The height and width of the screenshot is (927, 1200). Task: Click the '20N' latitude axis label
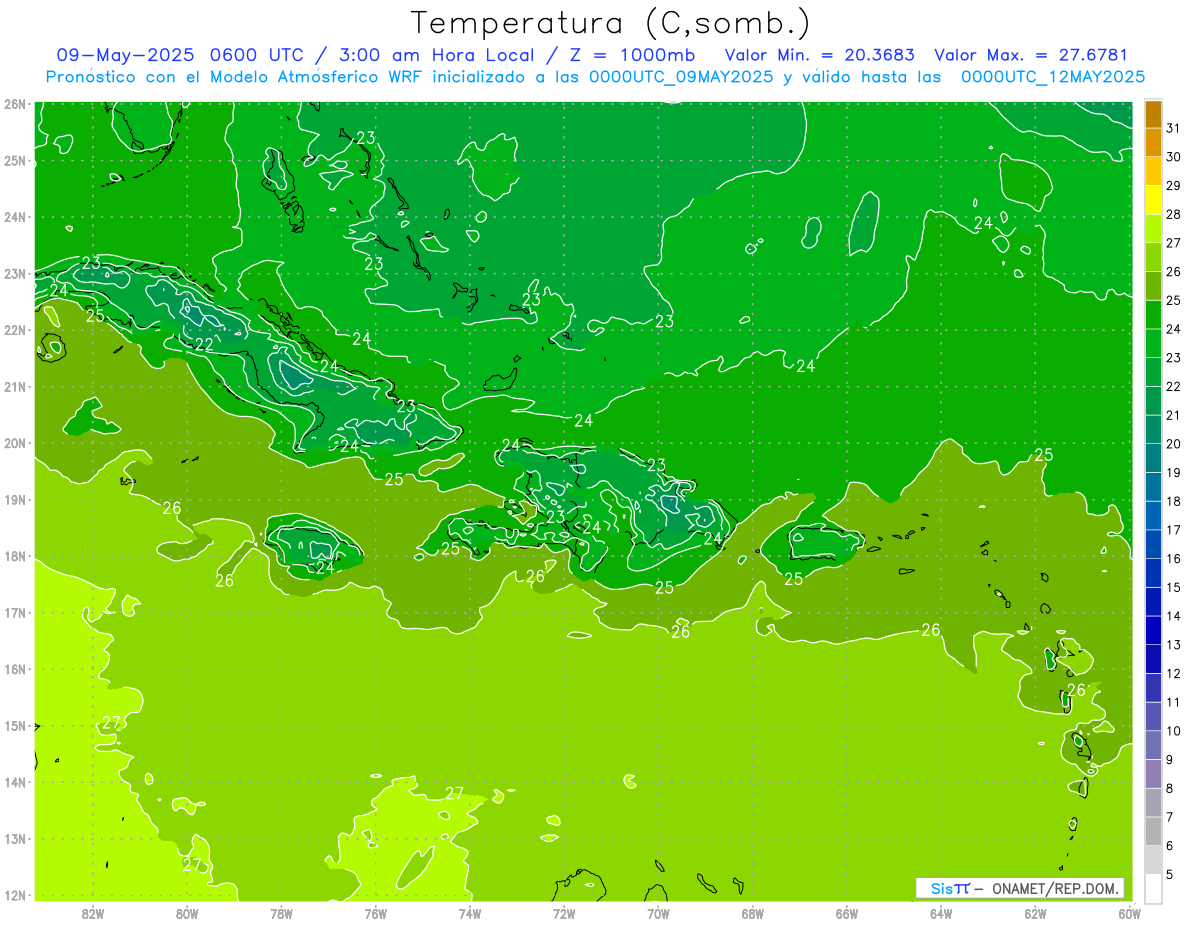(x=14, y=443)
